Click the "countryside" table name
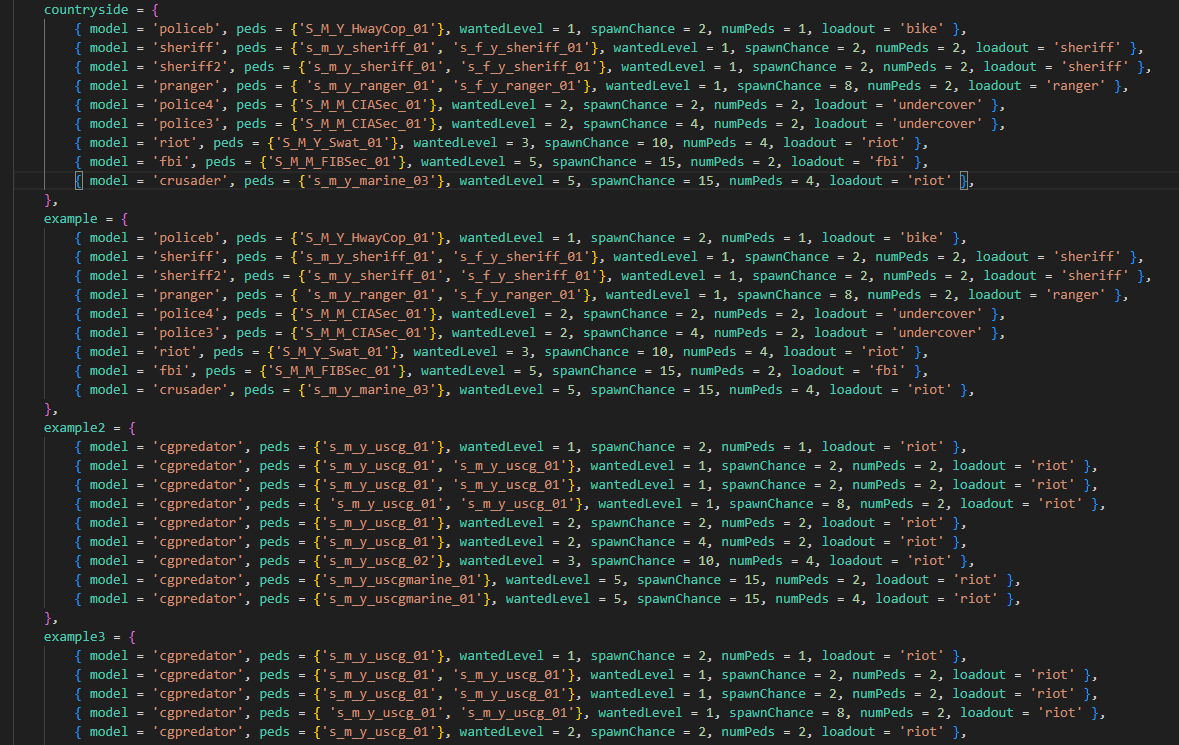The height and width of the screenshot is (745, 1179). pos(86,10)
